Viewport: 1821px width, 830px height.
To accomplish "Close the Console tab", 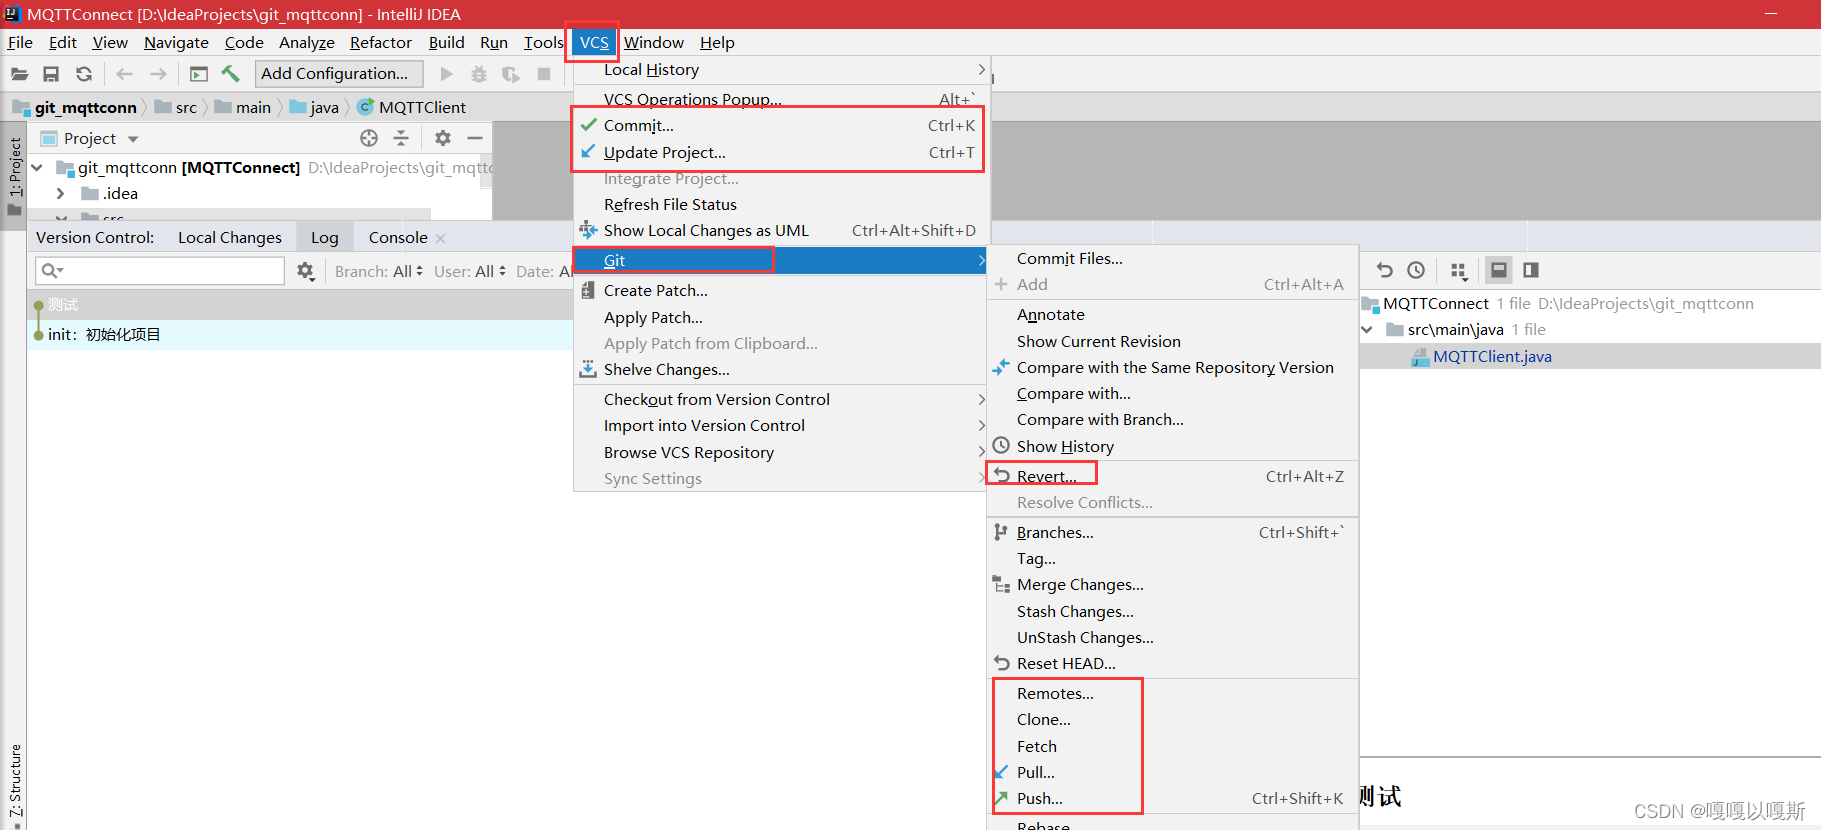I will point(440,238).
